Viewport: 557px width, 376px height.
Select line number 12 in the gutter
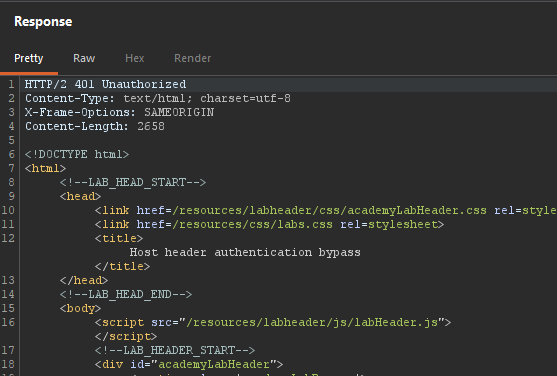point(8,238)
